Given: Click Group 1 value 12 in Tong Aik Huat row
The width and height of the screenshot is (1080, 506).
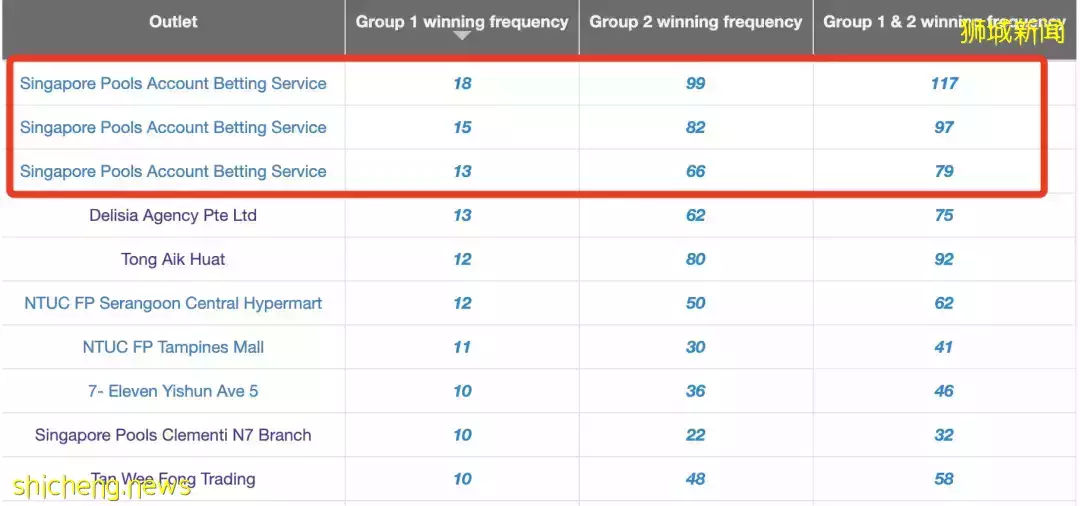Looking at the screenshot, I should [x=462, y=260].
